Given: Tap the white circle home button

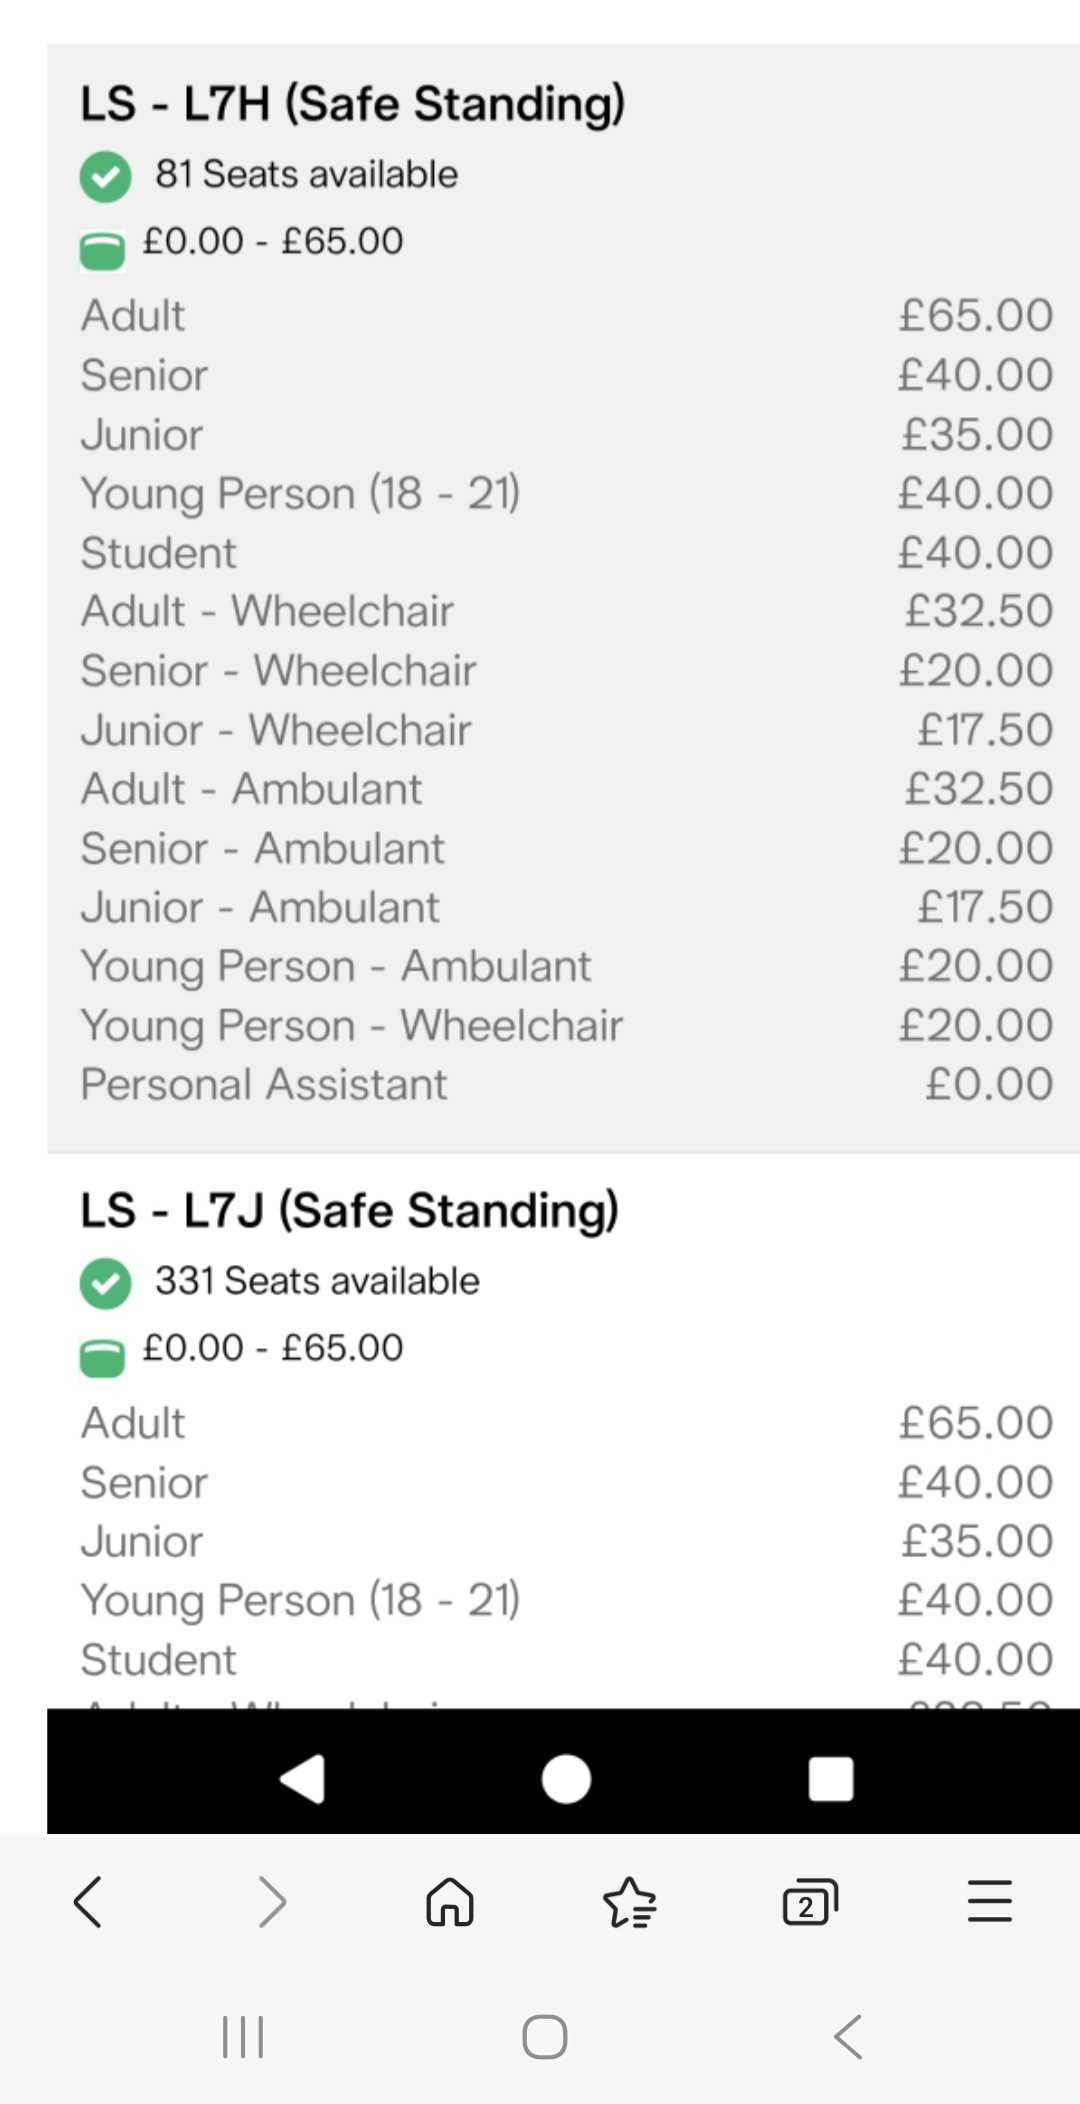Looking at the screenshot, I should coord(566,1779).
